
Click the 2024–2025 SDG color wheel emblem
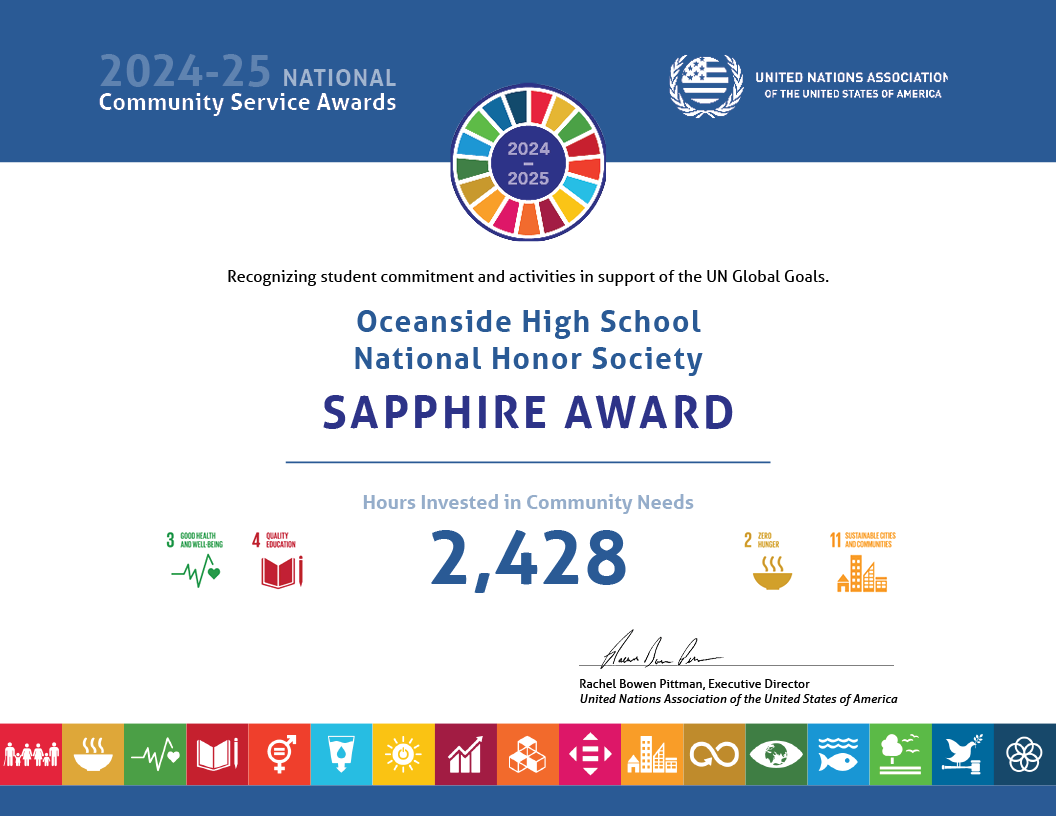528,162
